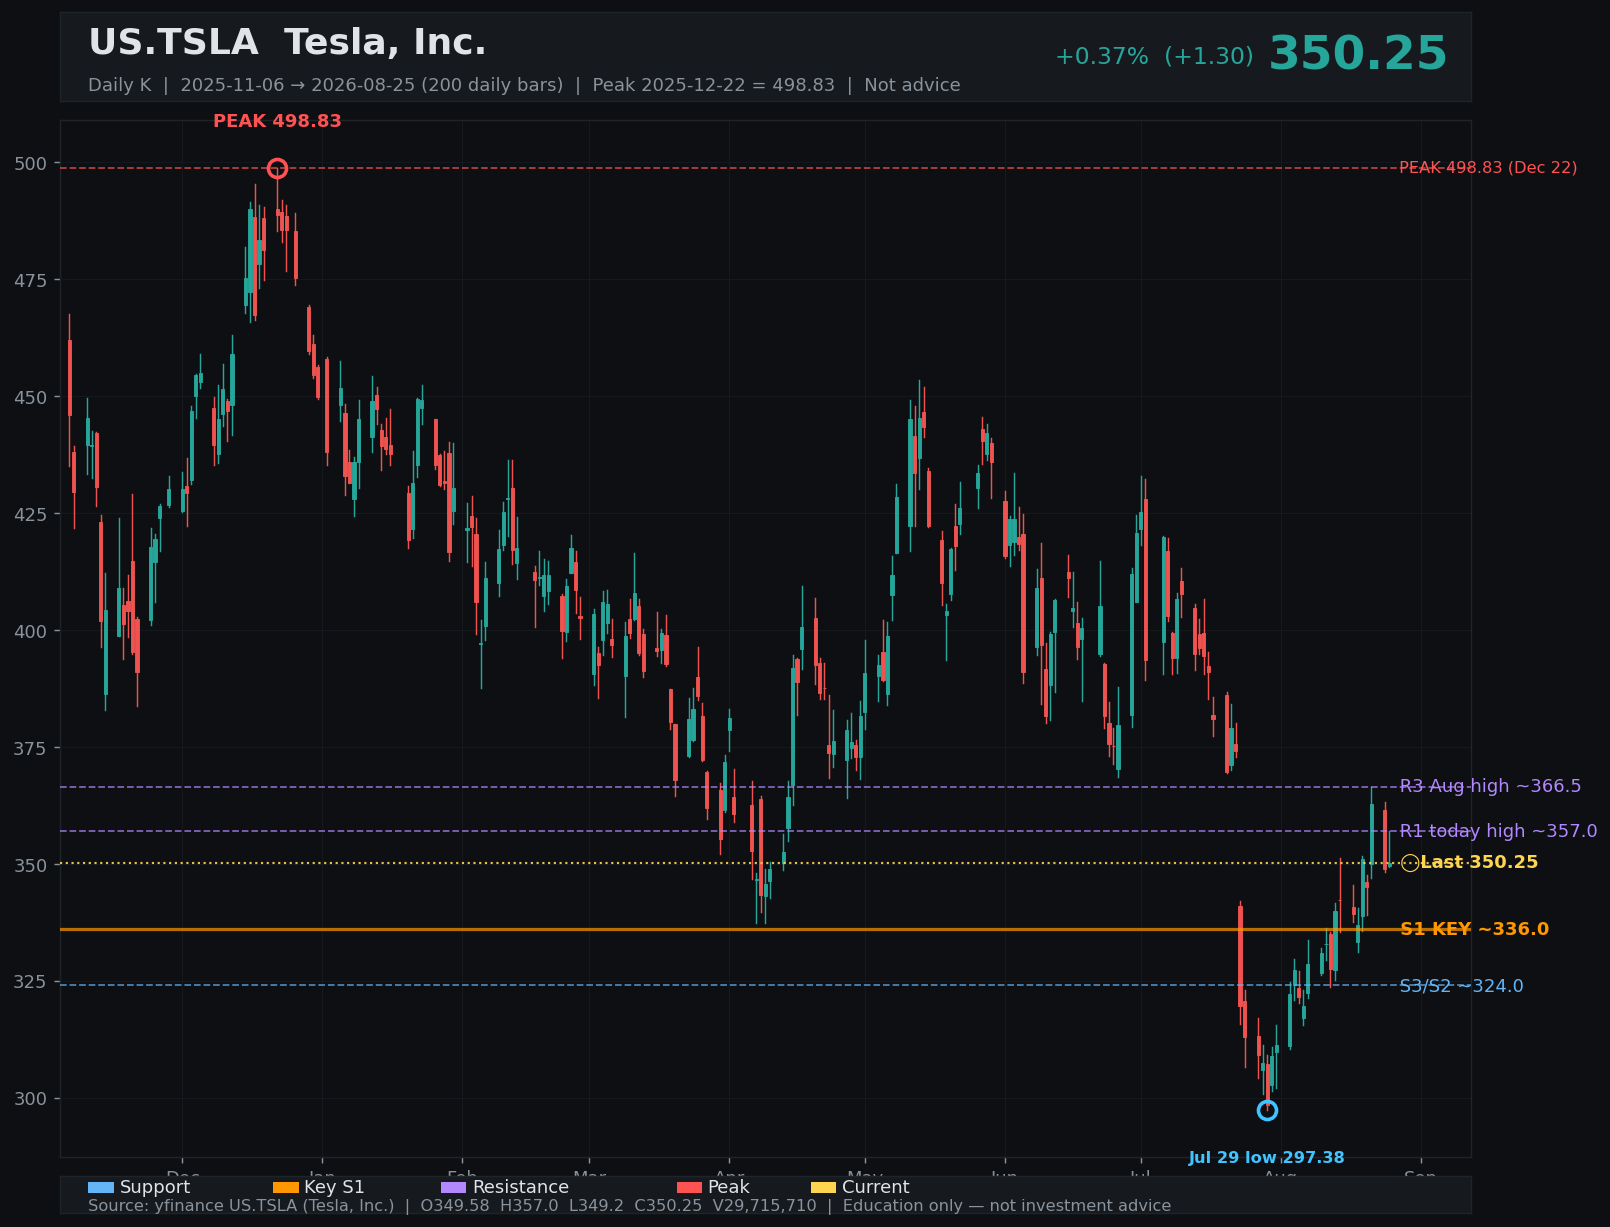Click the 'PEAK 498.83' label above chart

point(277,121)
